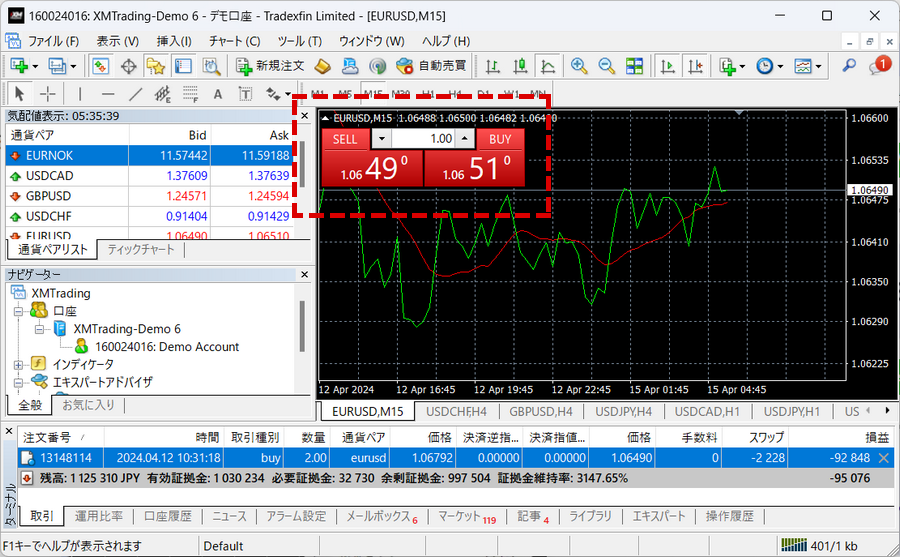Image resolution: width=900 pixels, height=557 pixels.
Task: Close order 13148114 with the X
Action: coord(883,458)
